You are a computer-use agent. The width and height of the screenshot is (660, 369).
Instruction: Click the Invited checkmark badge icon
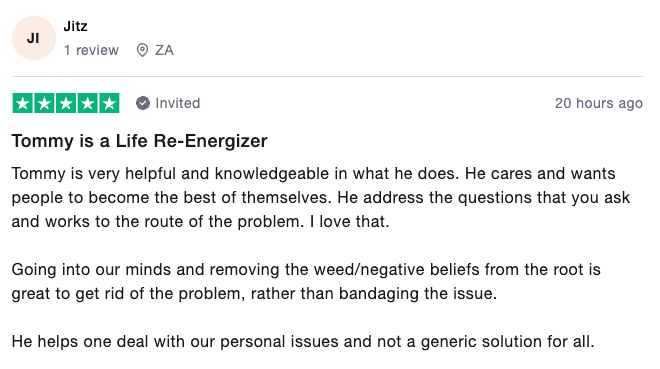143,103
